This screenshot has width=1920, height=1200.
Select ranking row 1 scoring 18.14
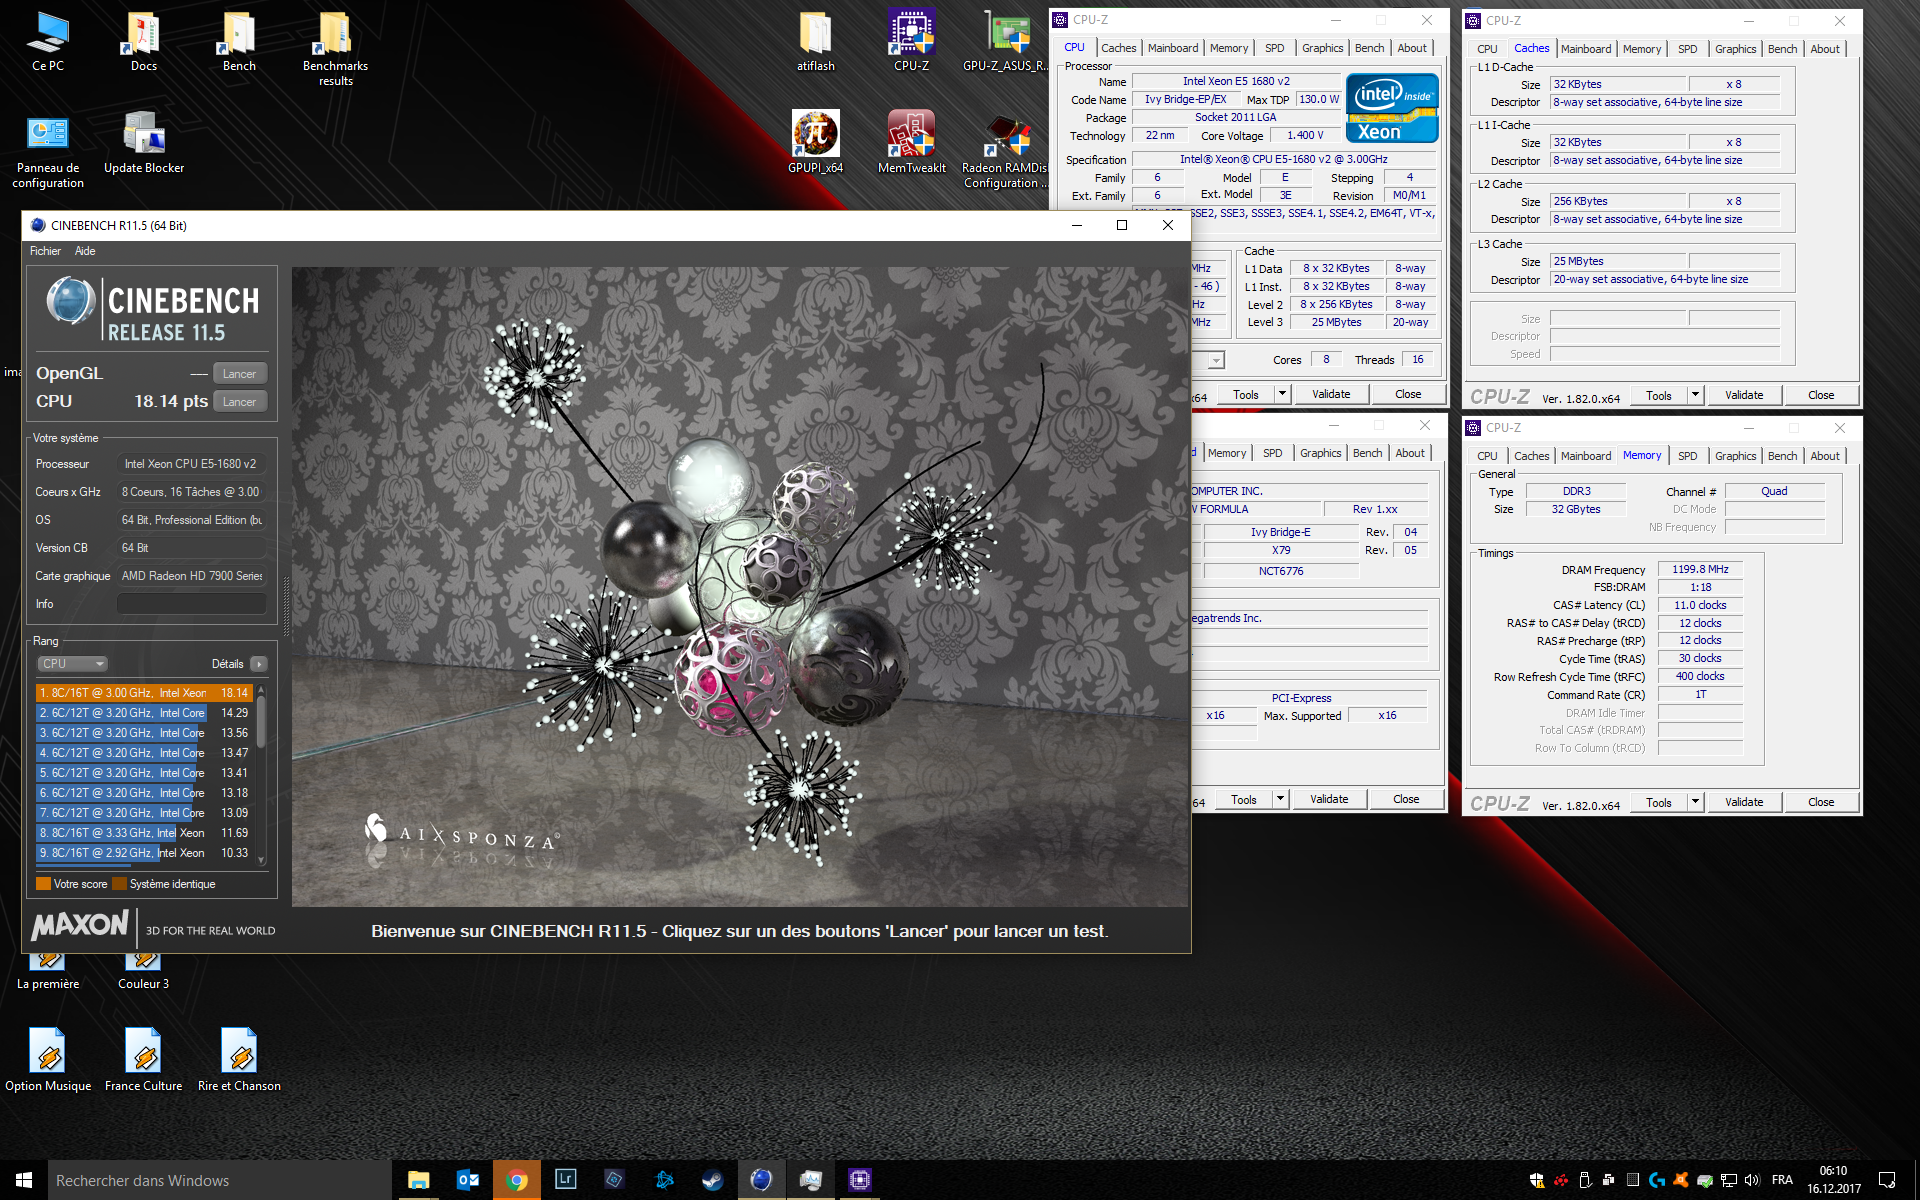144,693
